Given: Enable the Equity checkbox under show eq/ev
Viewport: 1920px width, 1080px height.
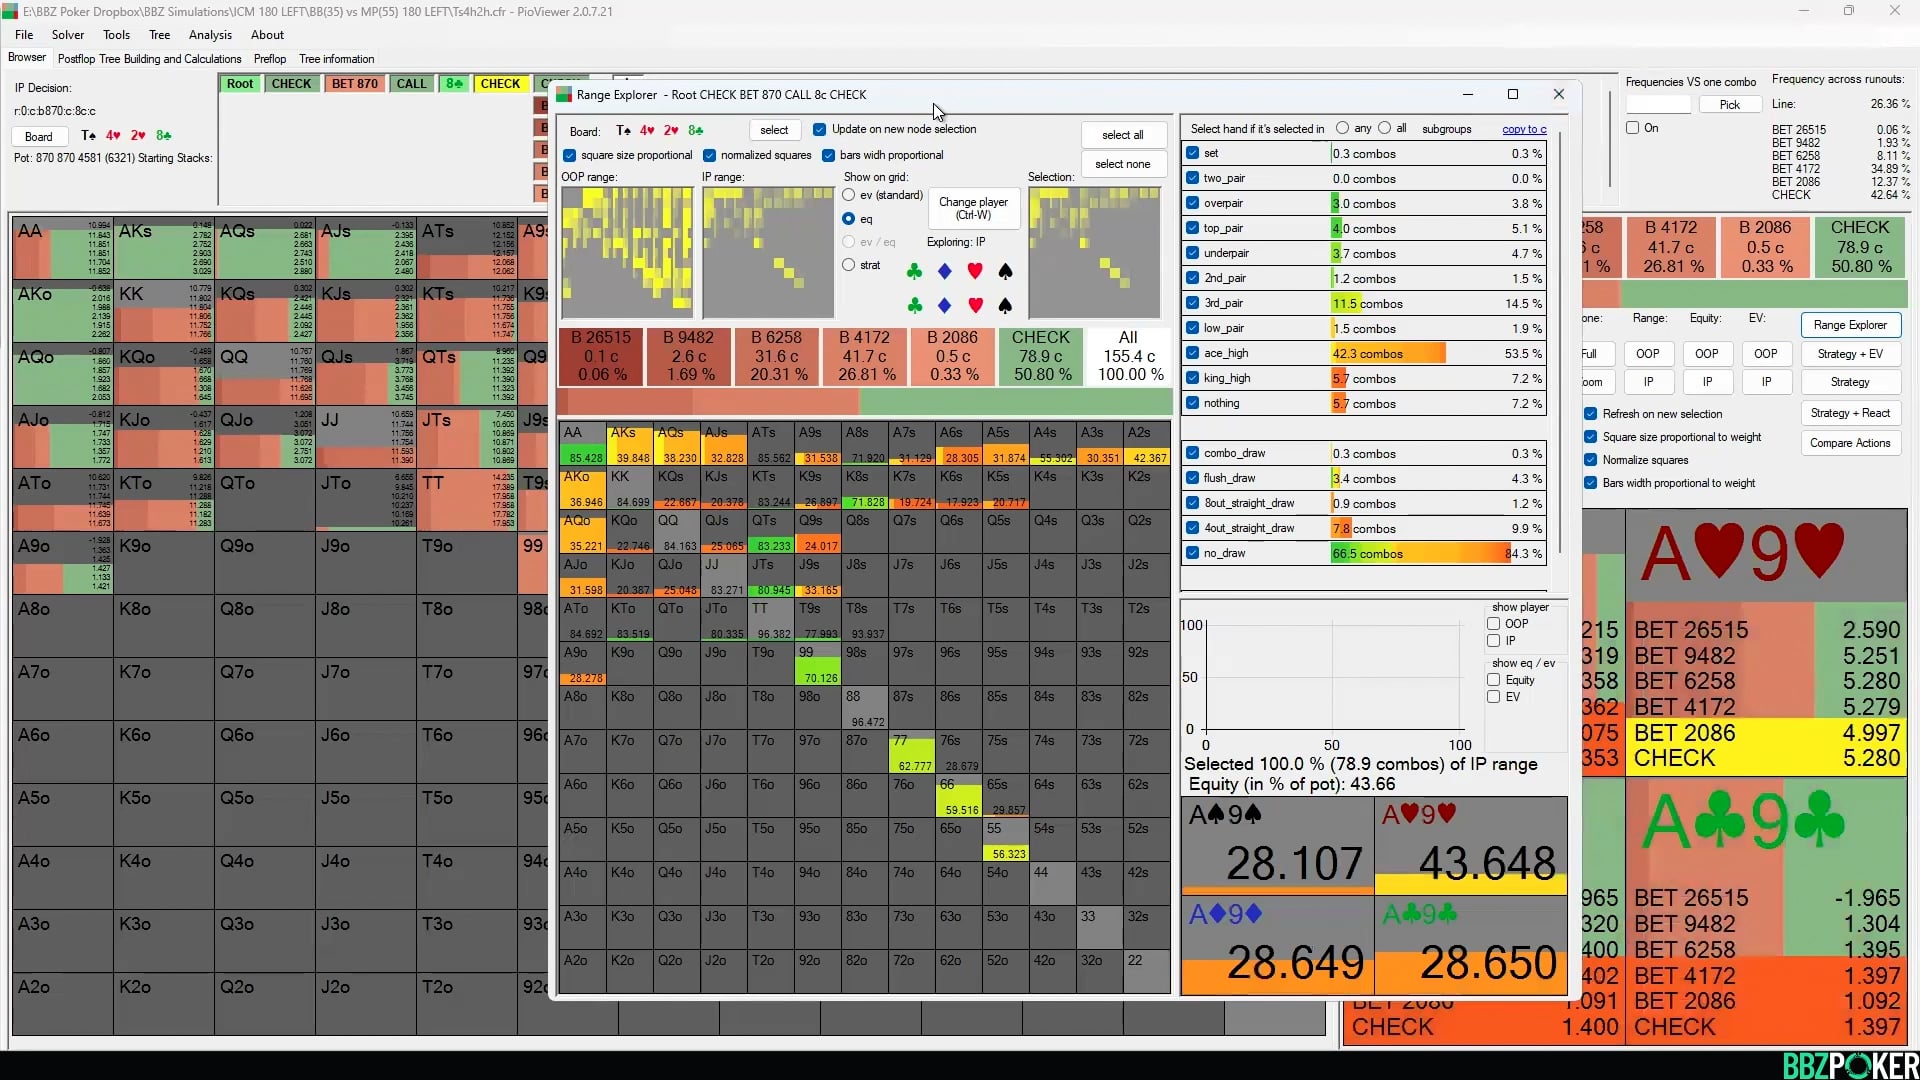Looking at the screenshot, I should coord(1493,680).
